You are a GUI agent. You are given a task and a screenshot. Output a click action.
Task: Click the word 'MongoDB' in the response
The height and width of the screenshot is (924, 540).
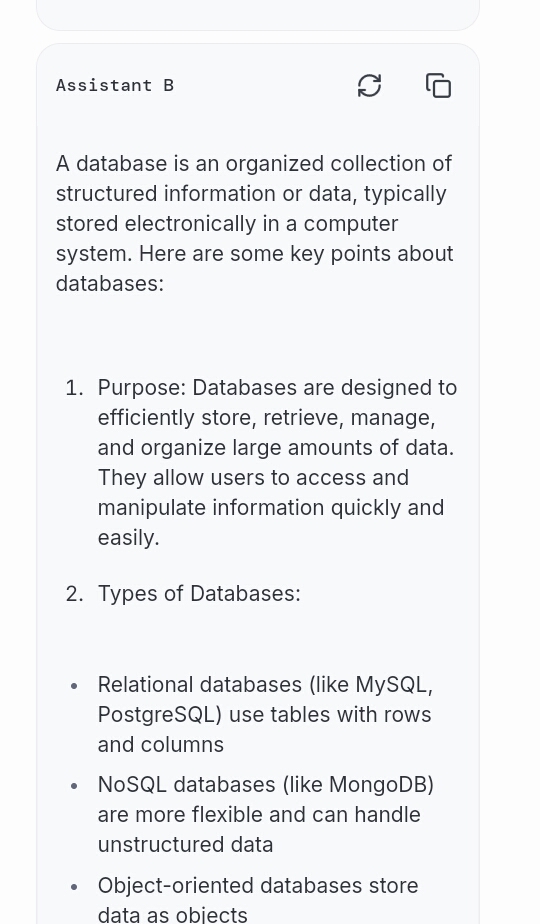coord(378,784)
